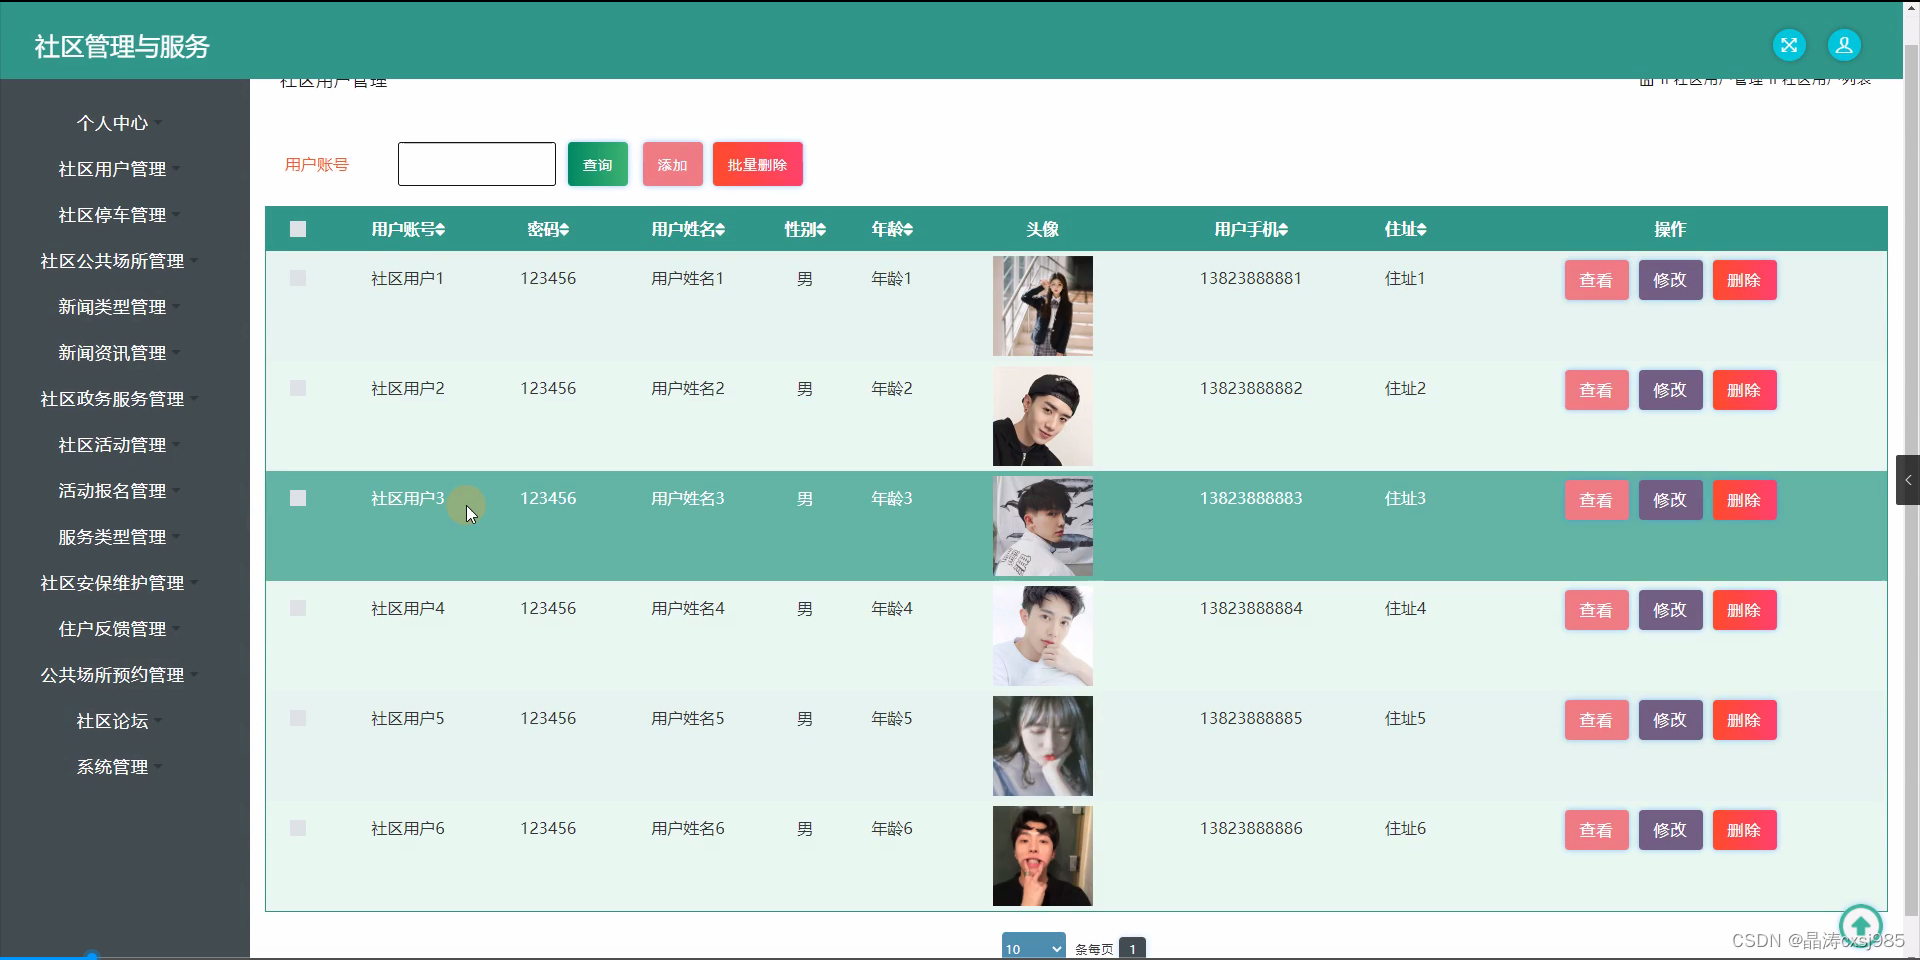Delete the 社区用户6 record
Screen dimensions: 1920x960
pyautogui.click(x=1744, y=830)
